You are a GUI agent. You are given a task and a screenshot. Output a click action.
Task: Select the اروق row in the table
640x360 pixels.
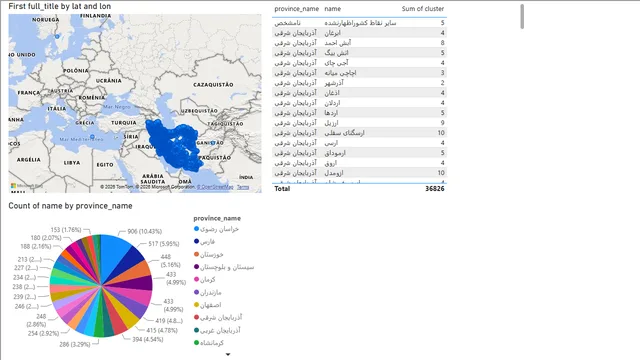click(359, 163)
